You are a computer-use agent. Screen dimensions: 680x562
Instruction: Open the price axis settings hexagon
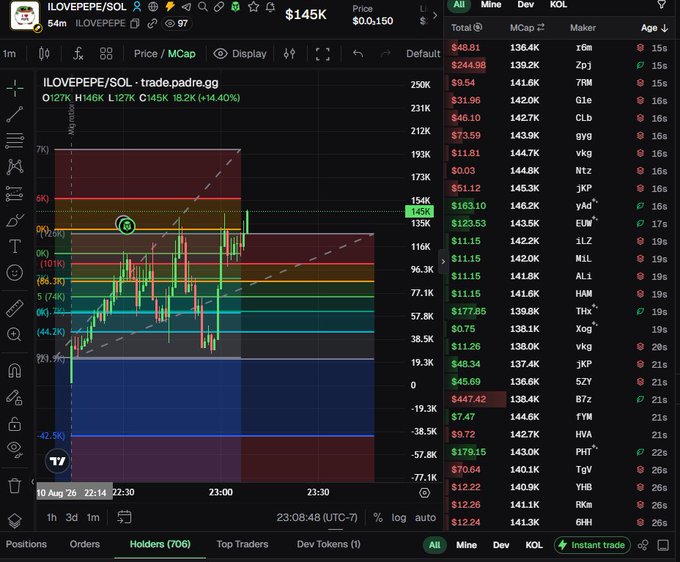[425, 493]
